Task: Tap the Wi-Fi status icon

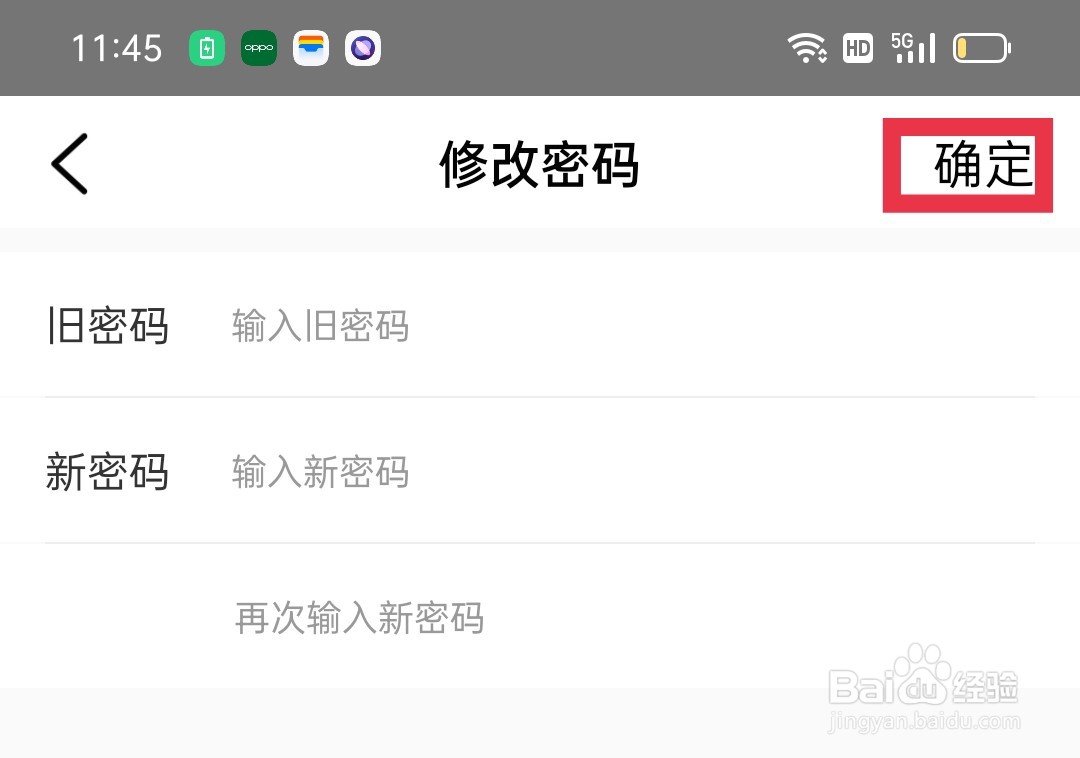Action: [x=807, y=48]
